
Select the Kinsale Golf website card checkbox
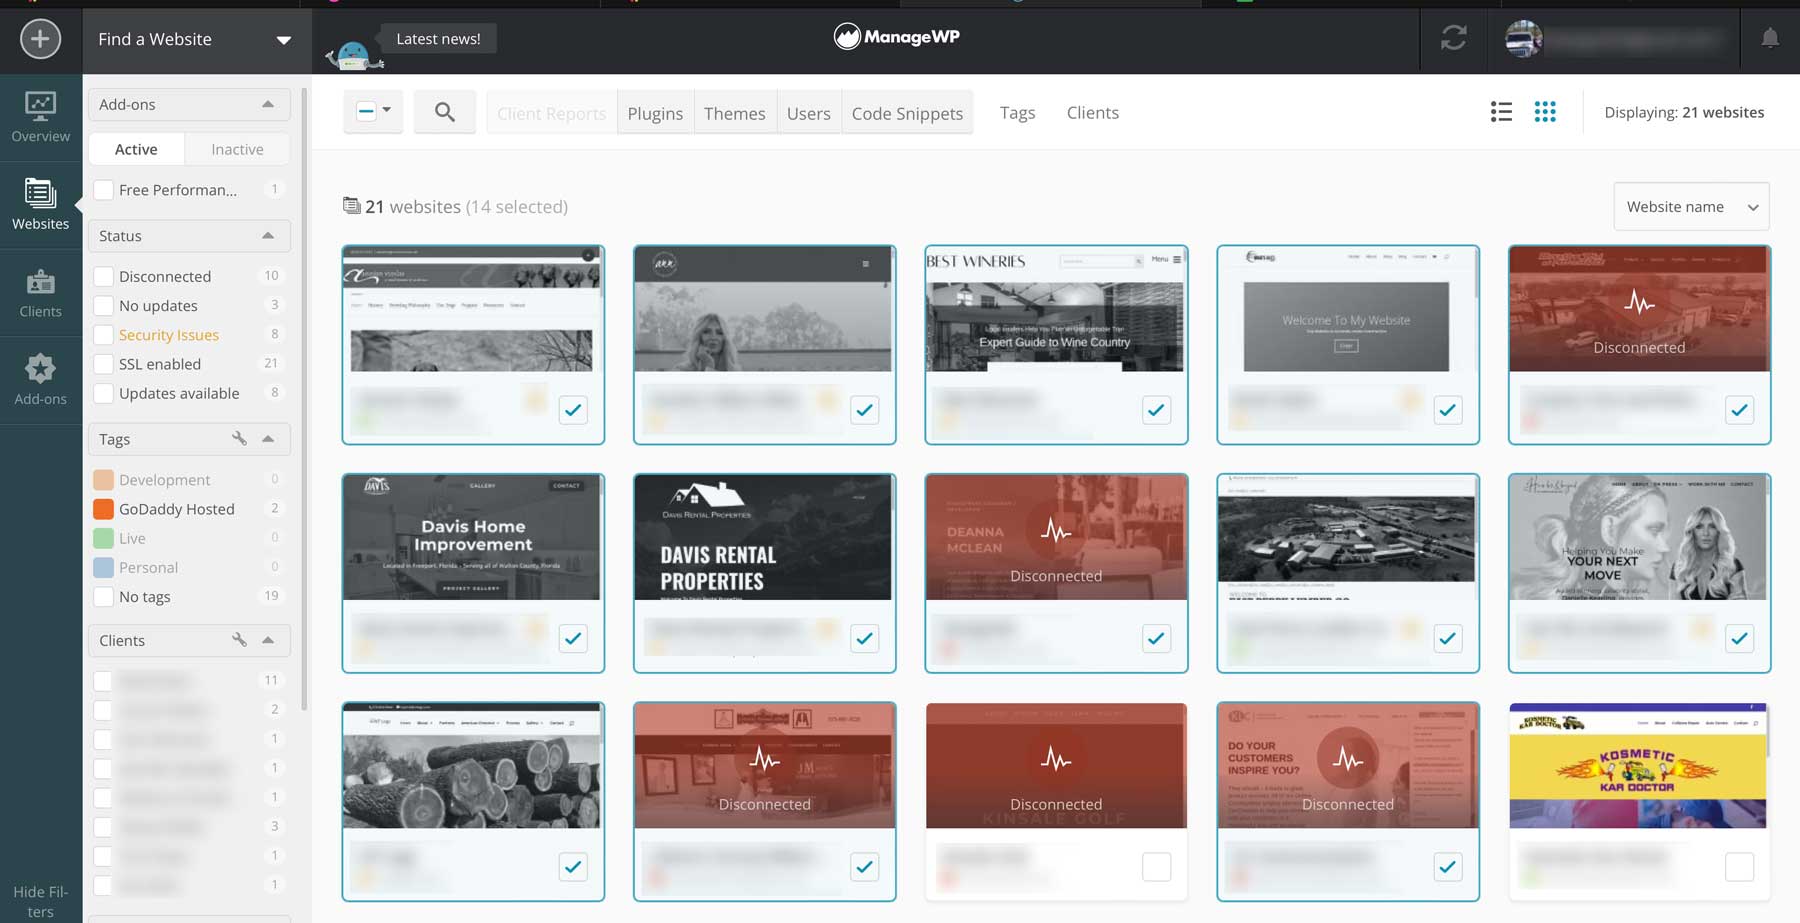point(1156,867)
